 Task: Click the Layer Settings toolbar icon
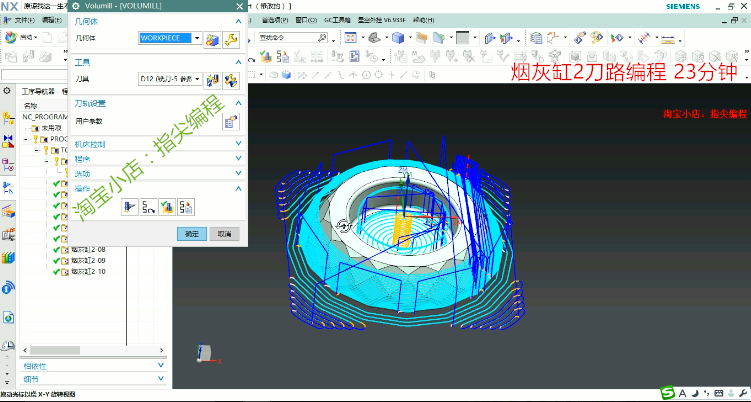(x=536, y=37)
